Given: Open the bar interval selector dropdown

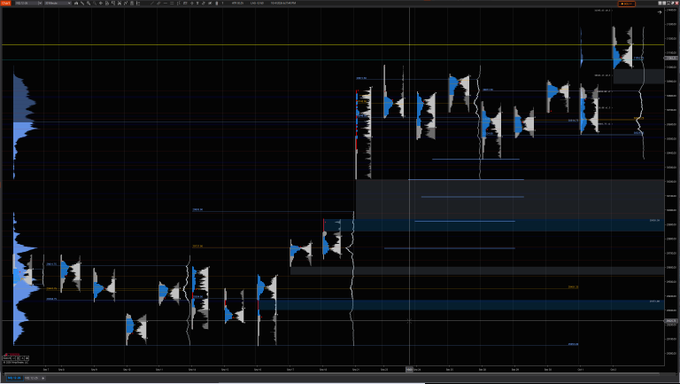Looking at the screenshot, I should point(57,3).
